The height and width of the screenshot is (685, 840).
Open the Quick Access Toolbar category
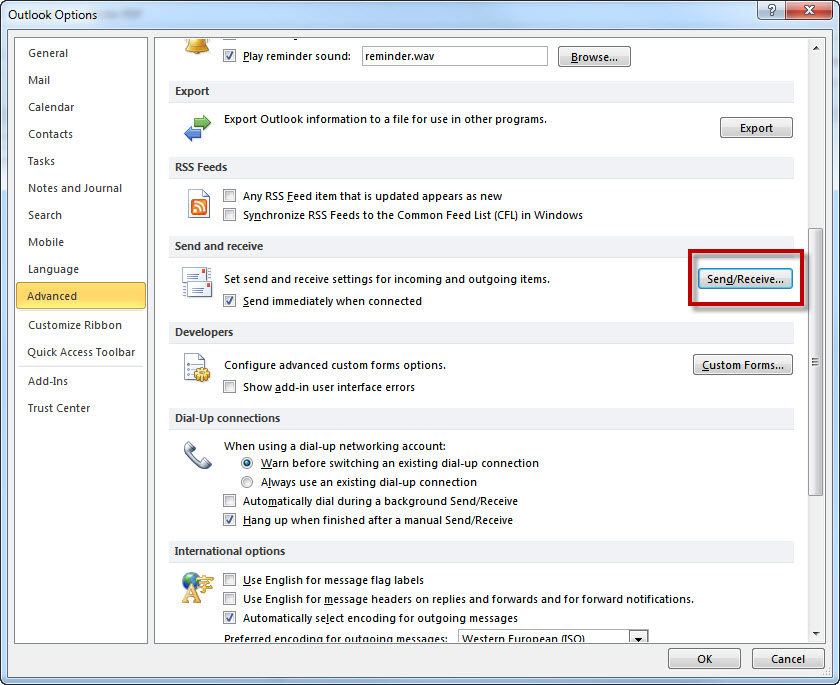[x=81, y=352]
